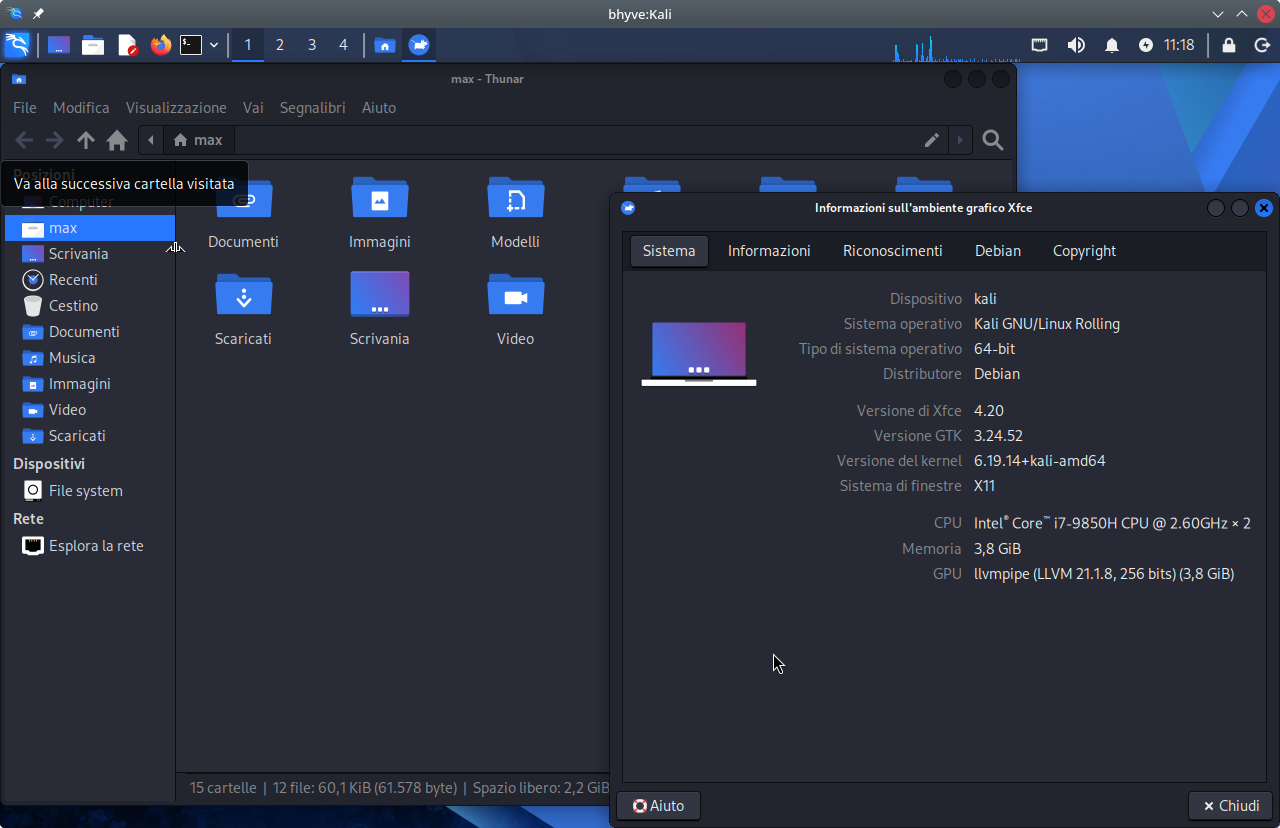This screenshot has height=828, width=1280.
Task: Click the show desktop icon in the panel
Action: coord(59,45)
